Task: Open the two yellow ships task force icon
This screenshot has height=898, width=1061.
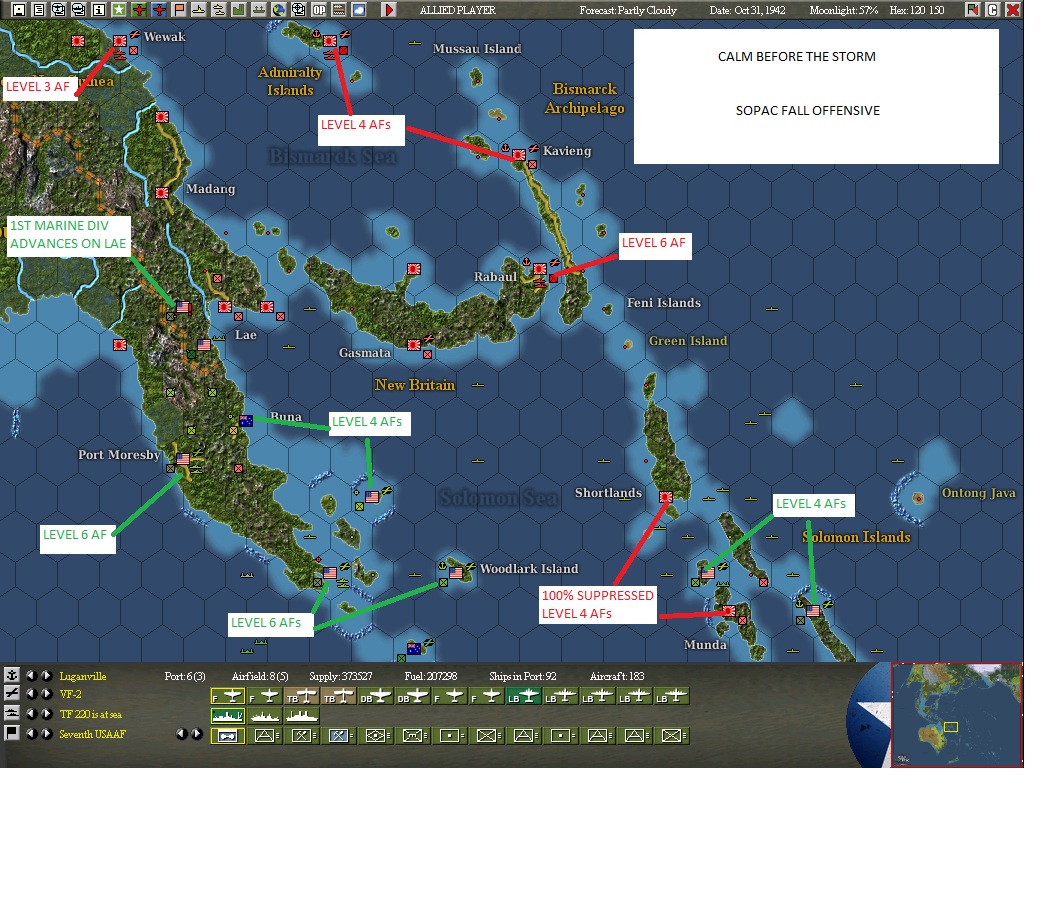Action: (x=219, y=9)
